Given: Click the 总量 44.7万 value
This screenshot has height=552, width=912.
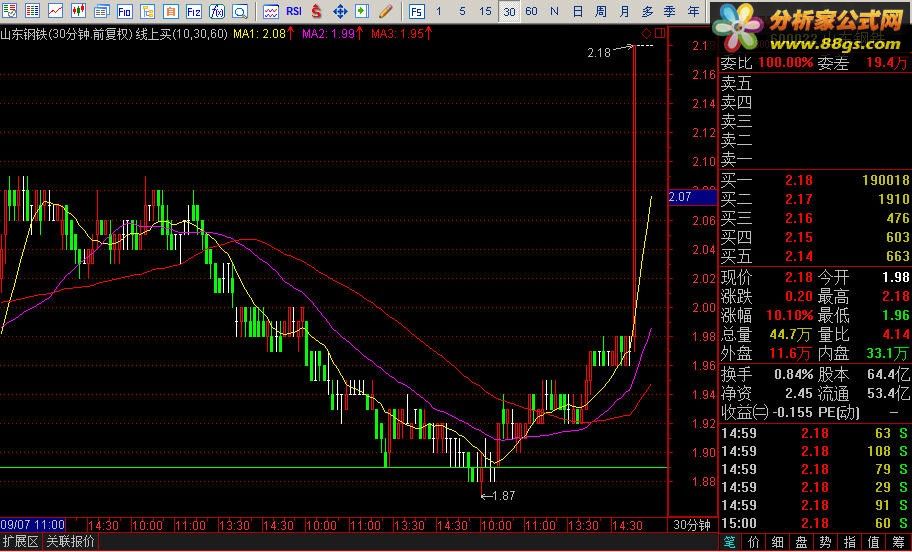Looking at the screenshot, I should 790,335.
